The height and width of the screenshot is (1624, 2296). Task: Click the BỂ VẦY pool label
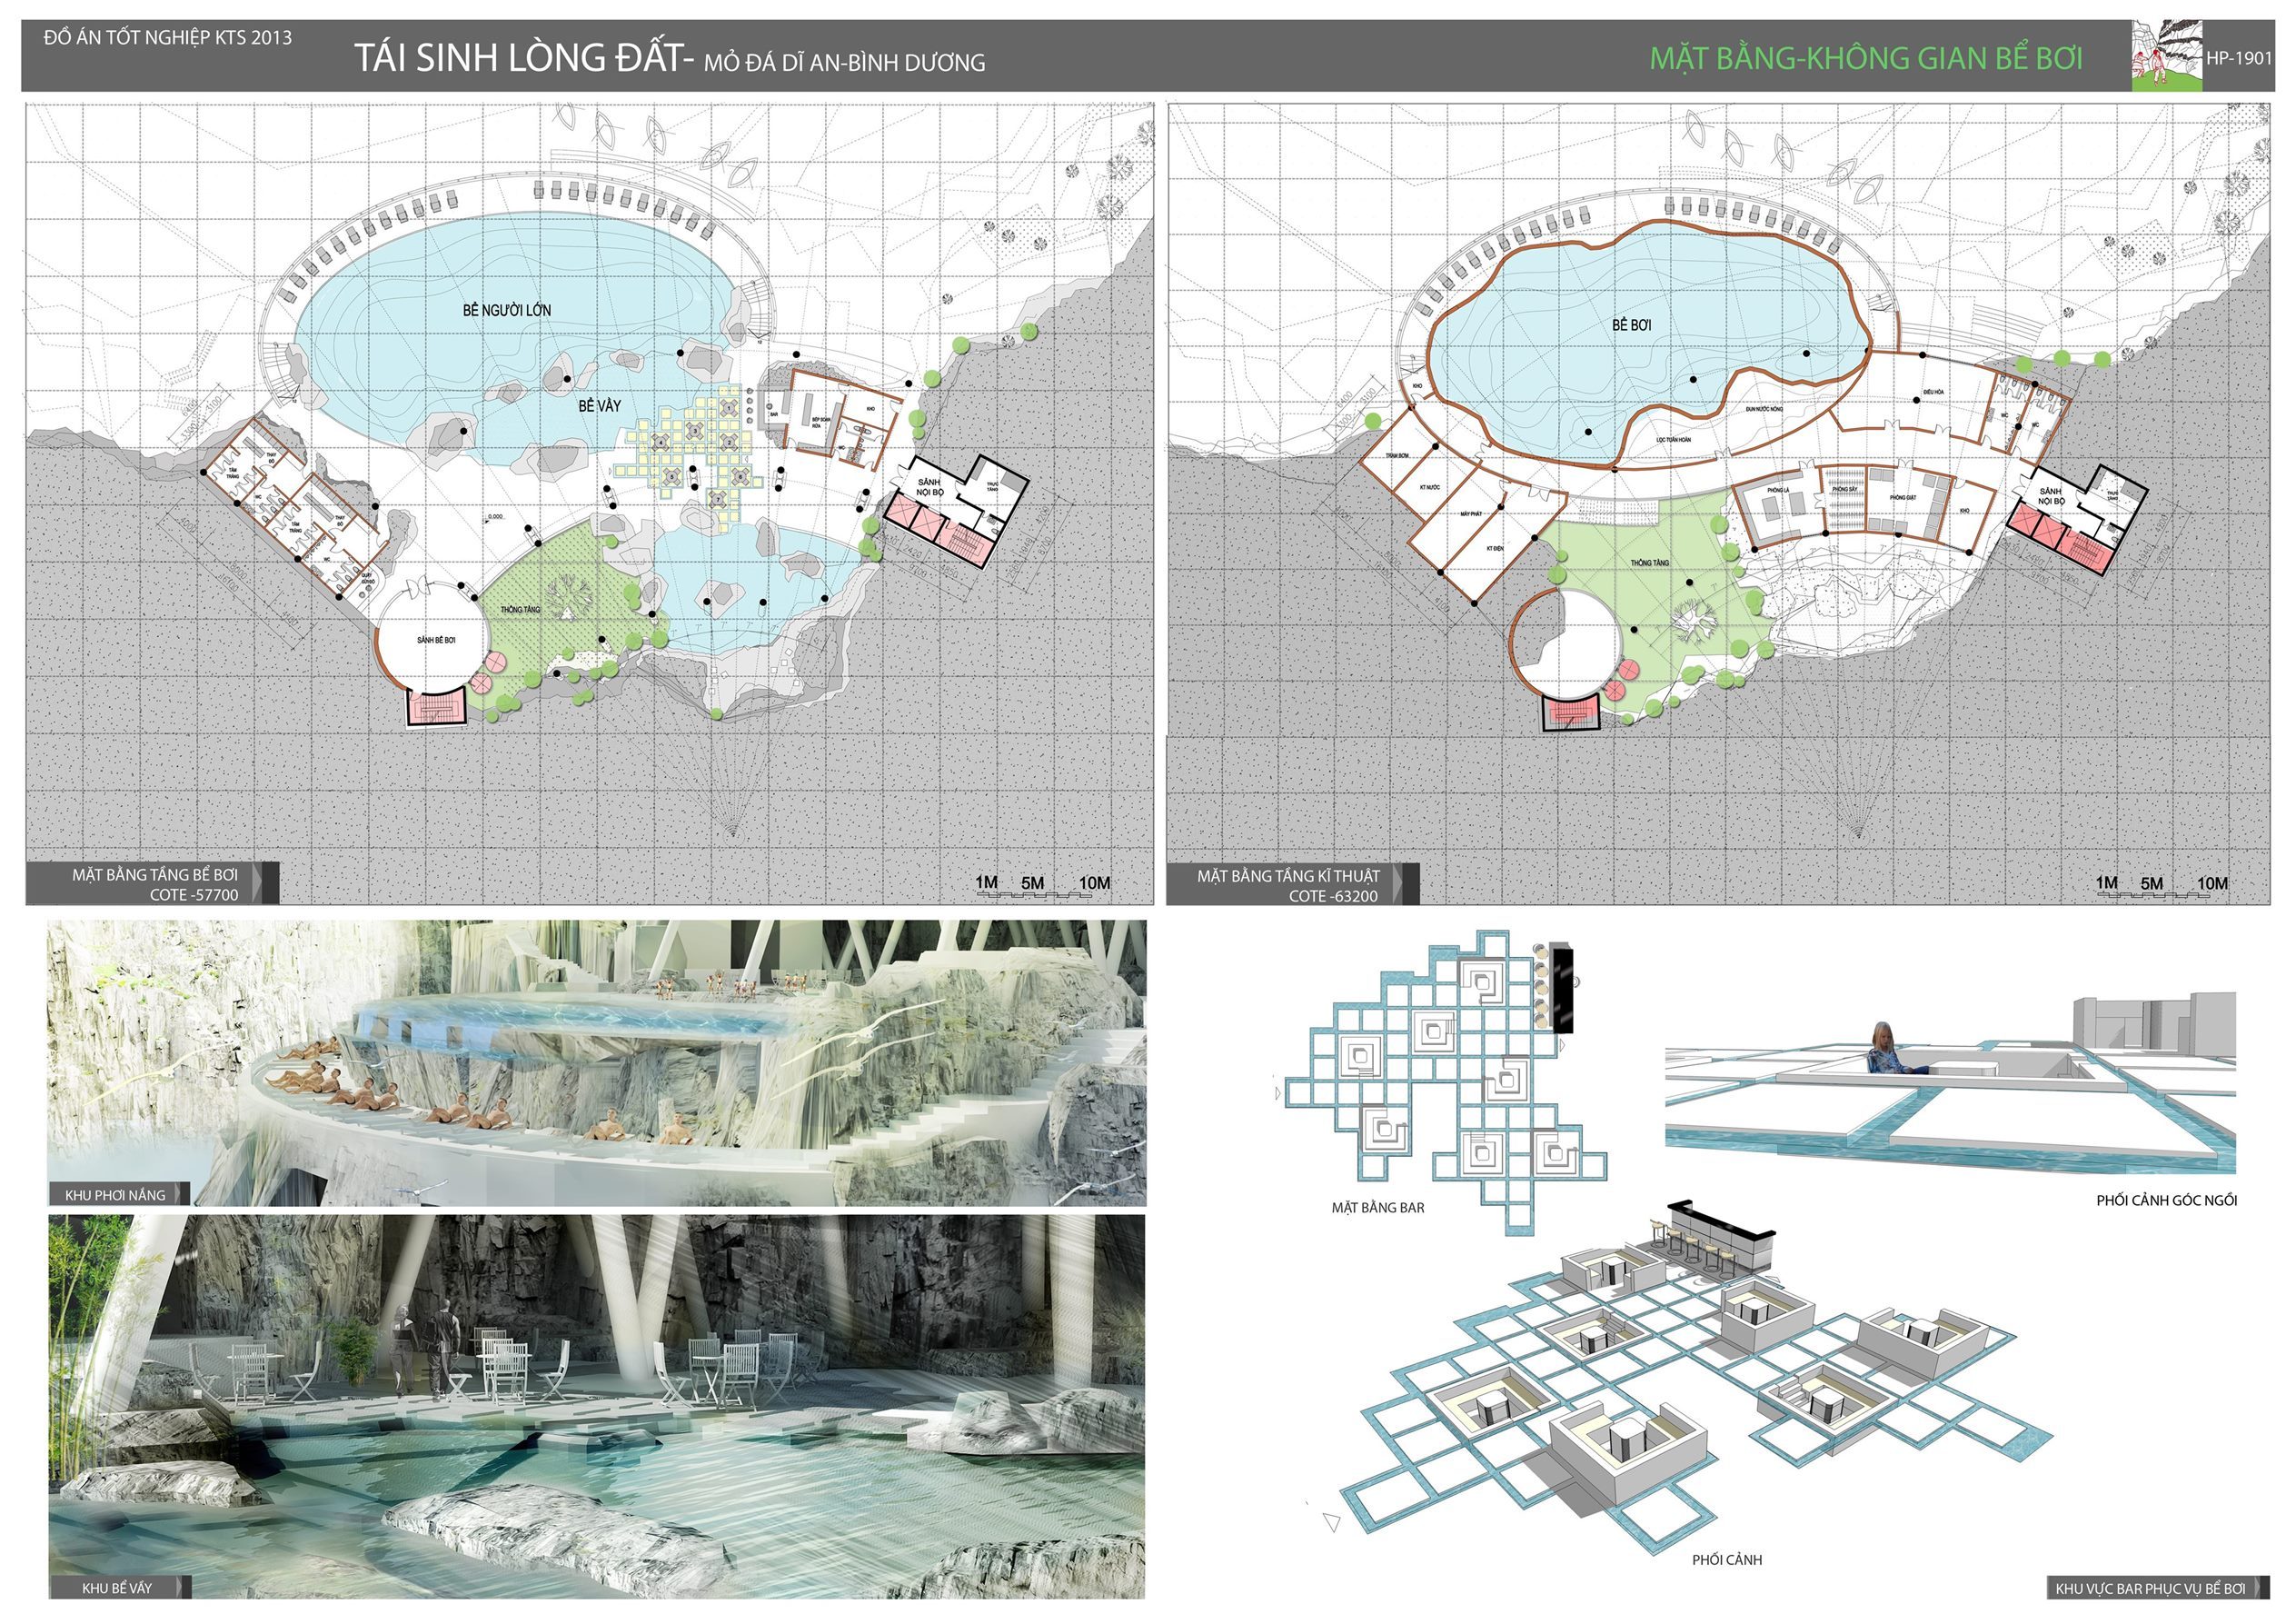[x=599, y=405]
